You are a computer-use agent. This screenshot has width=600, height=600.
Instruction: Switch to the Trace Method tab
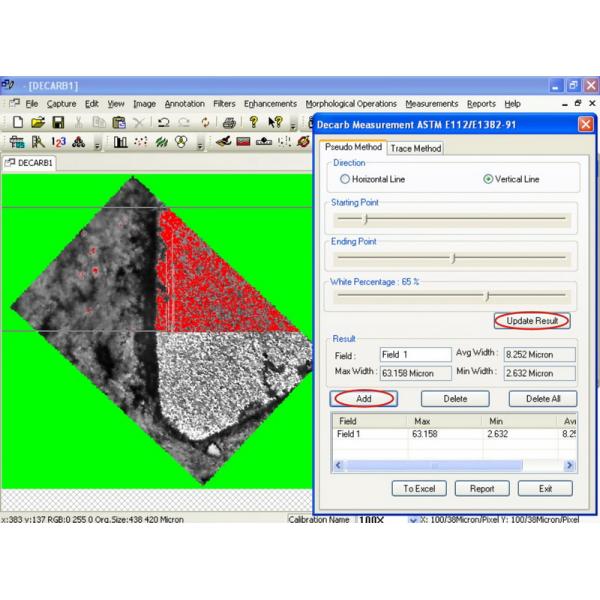415,149
